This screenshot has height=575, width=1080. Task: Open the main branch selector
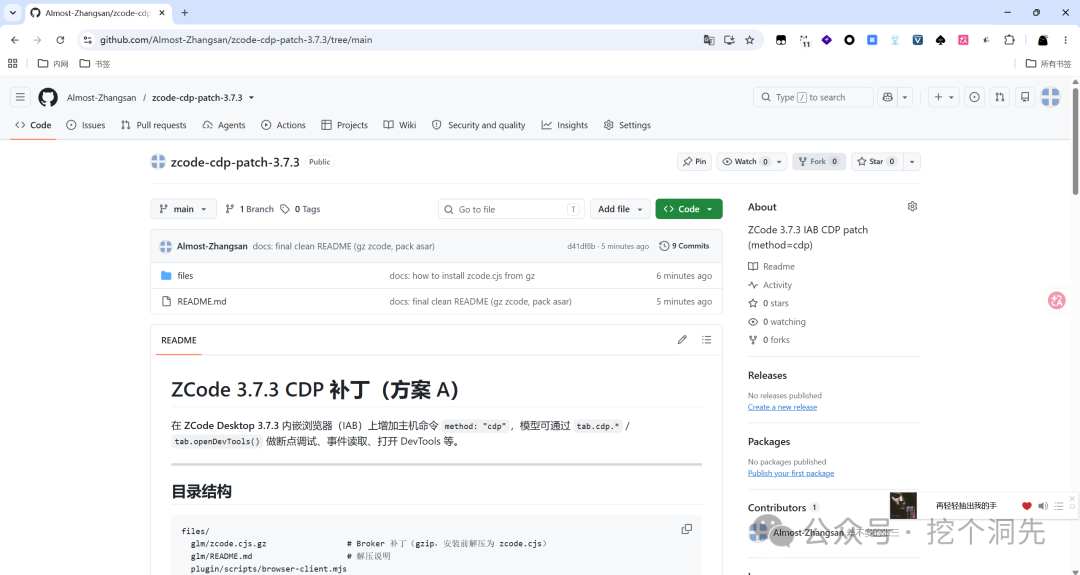tap(183, 209)
